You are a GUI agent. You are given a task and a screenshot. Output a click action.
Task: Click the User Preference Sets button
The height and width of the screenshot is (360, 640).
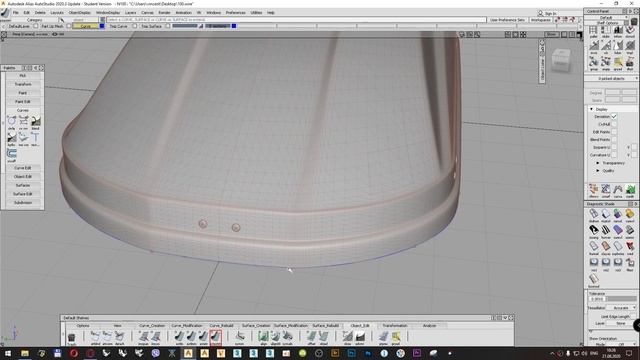[507, 20]
